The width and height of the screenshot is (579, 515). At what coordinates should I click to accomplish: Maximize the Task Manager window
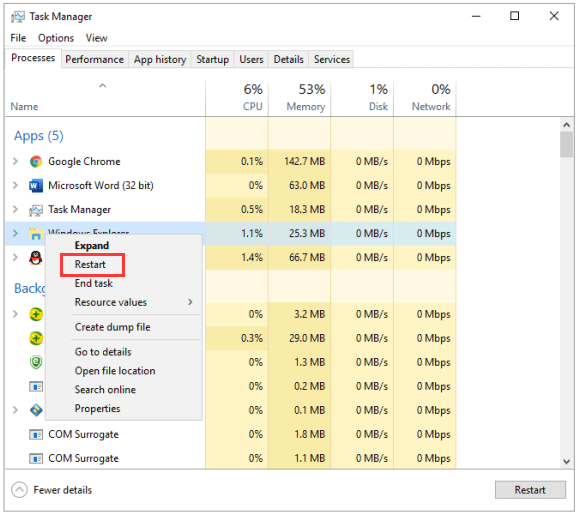[x=514, y=16]
